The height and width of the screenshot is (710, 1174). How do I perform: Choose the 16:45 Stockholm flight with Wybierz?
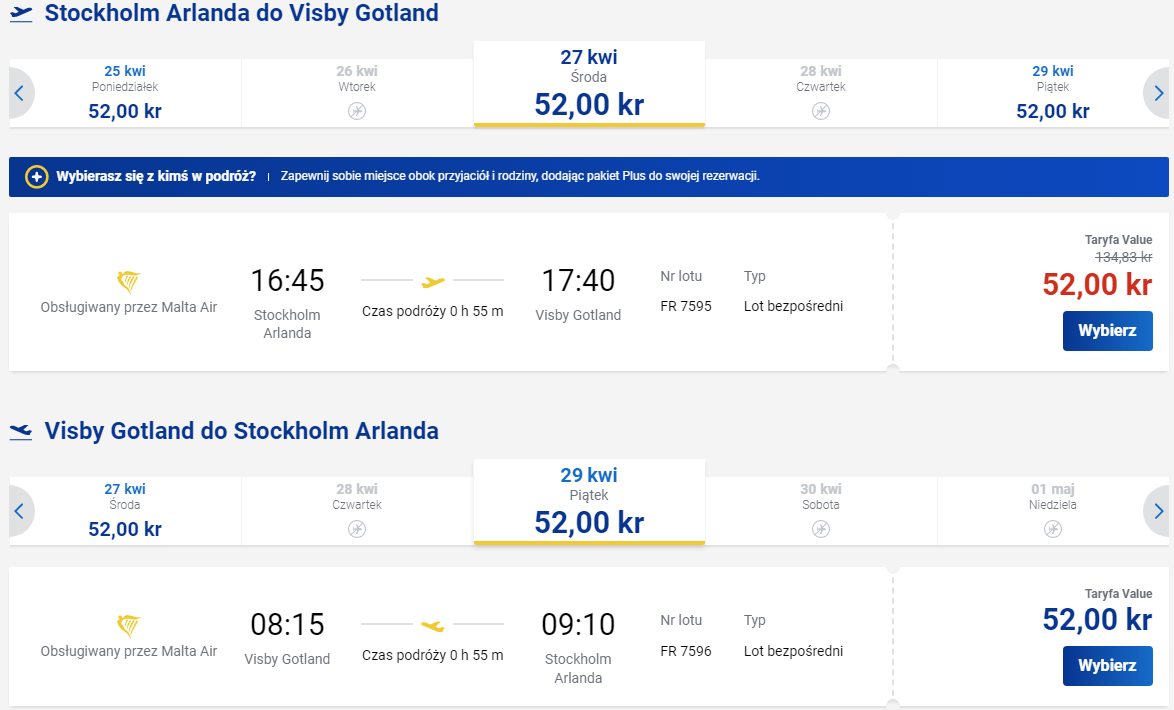pos(1107,331)
